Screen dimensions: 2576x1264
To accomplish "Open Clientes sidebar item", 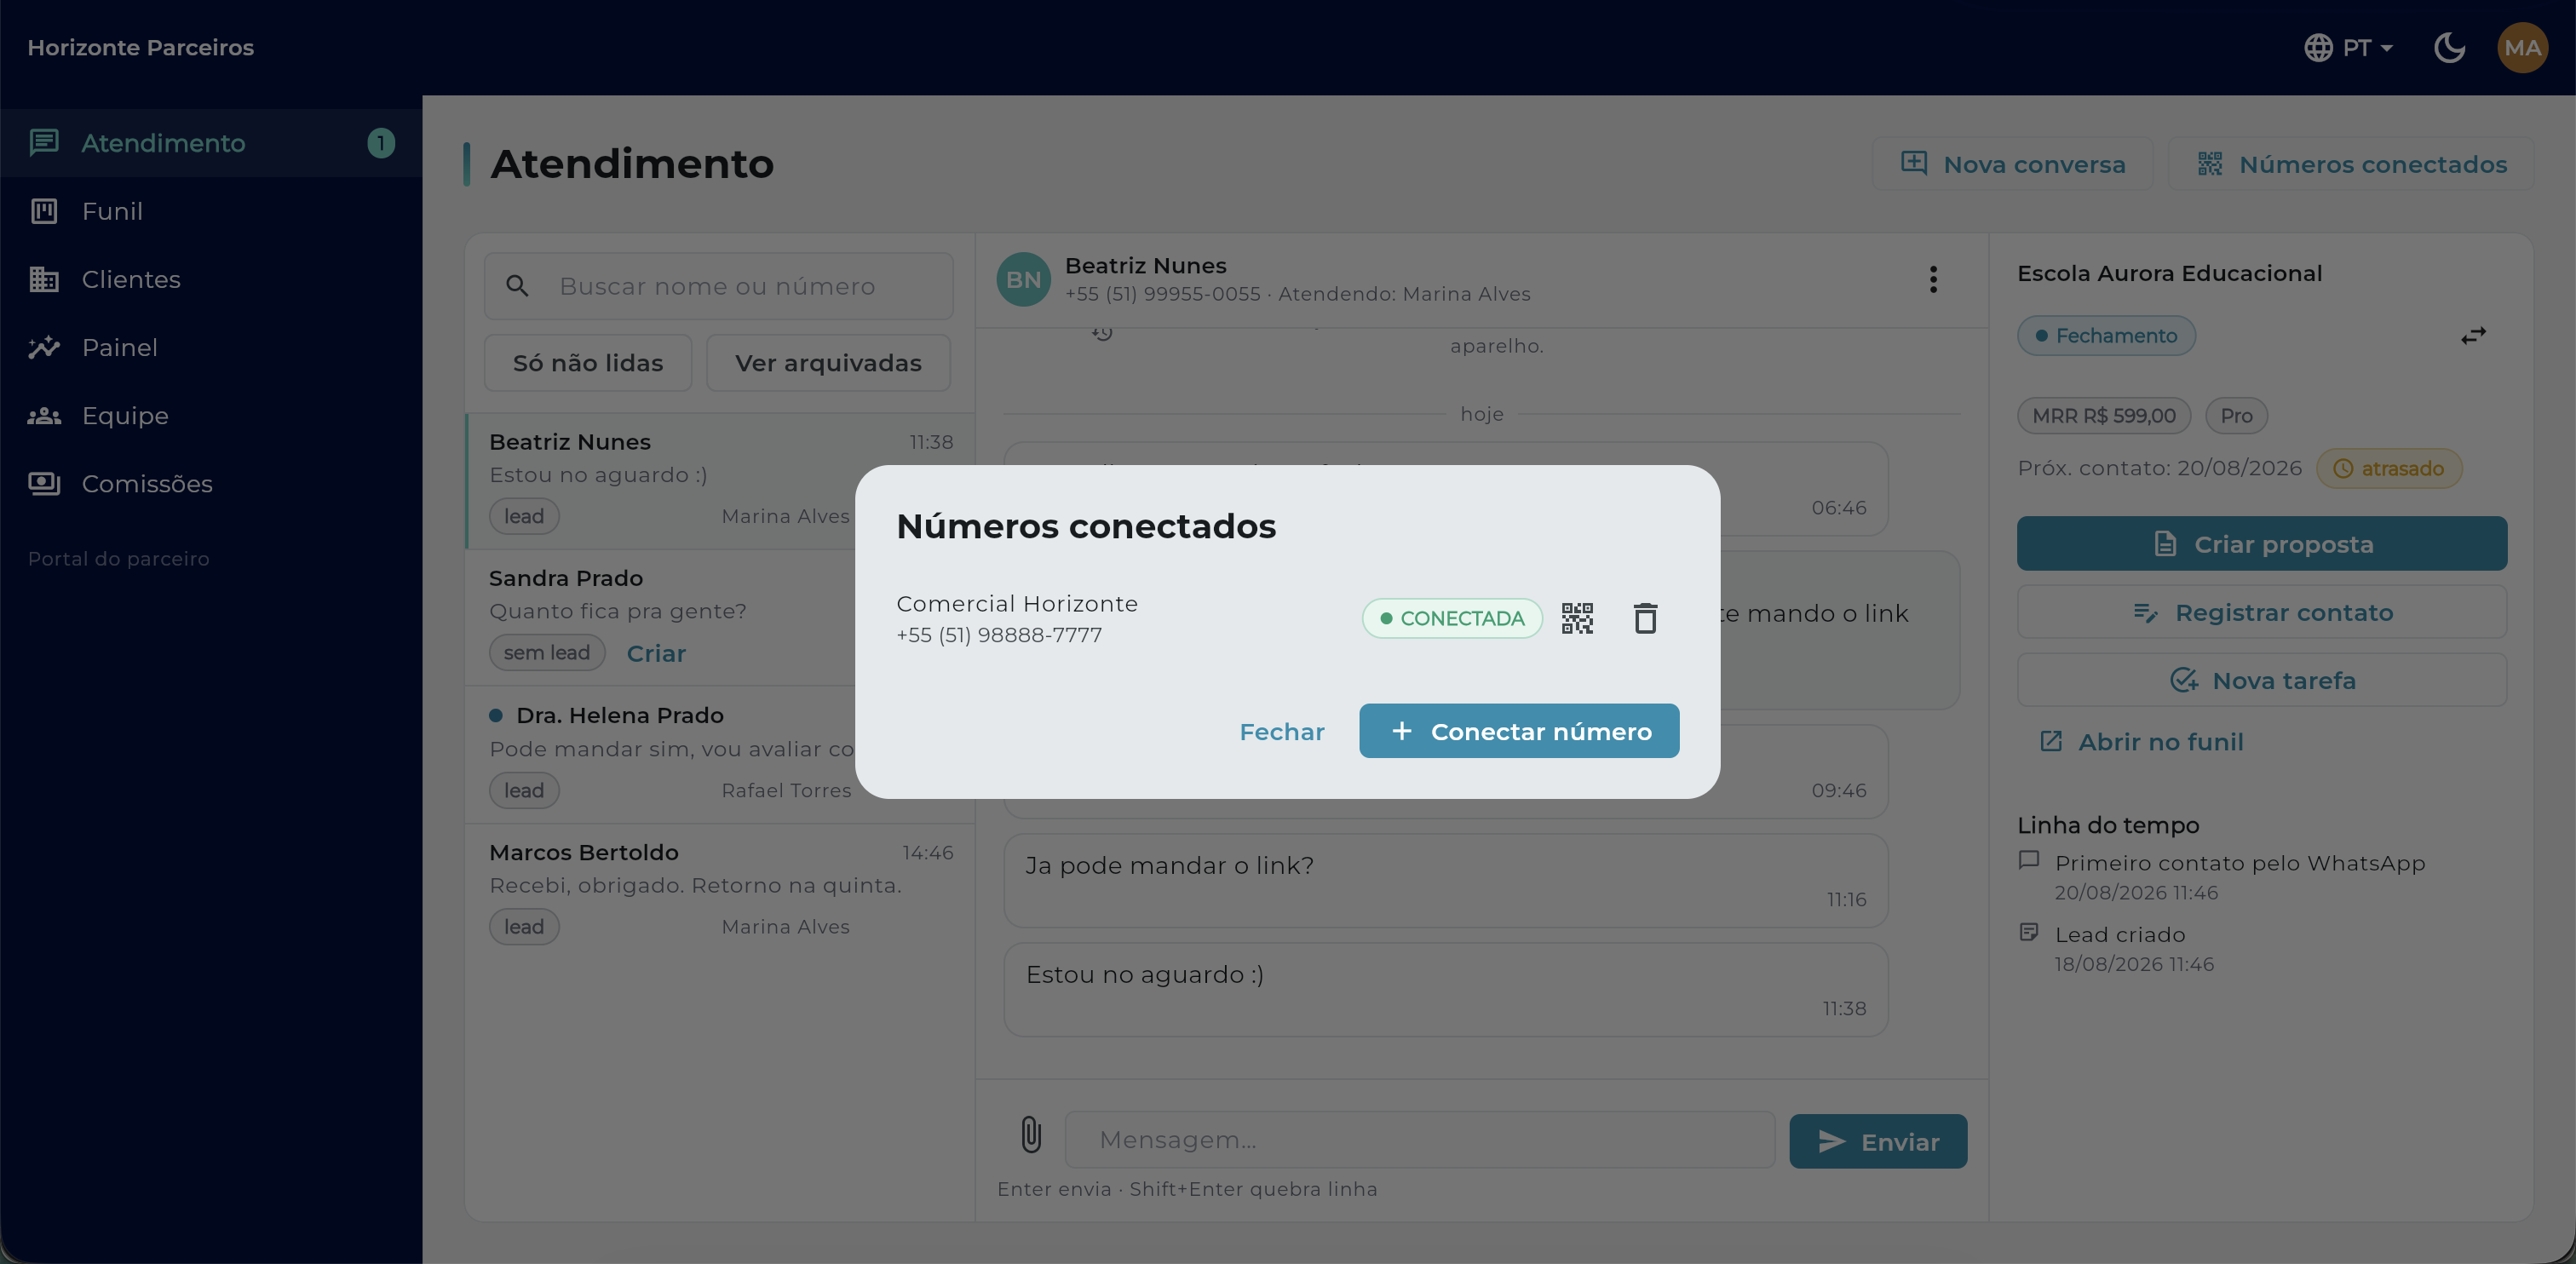I will [211, 279].
